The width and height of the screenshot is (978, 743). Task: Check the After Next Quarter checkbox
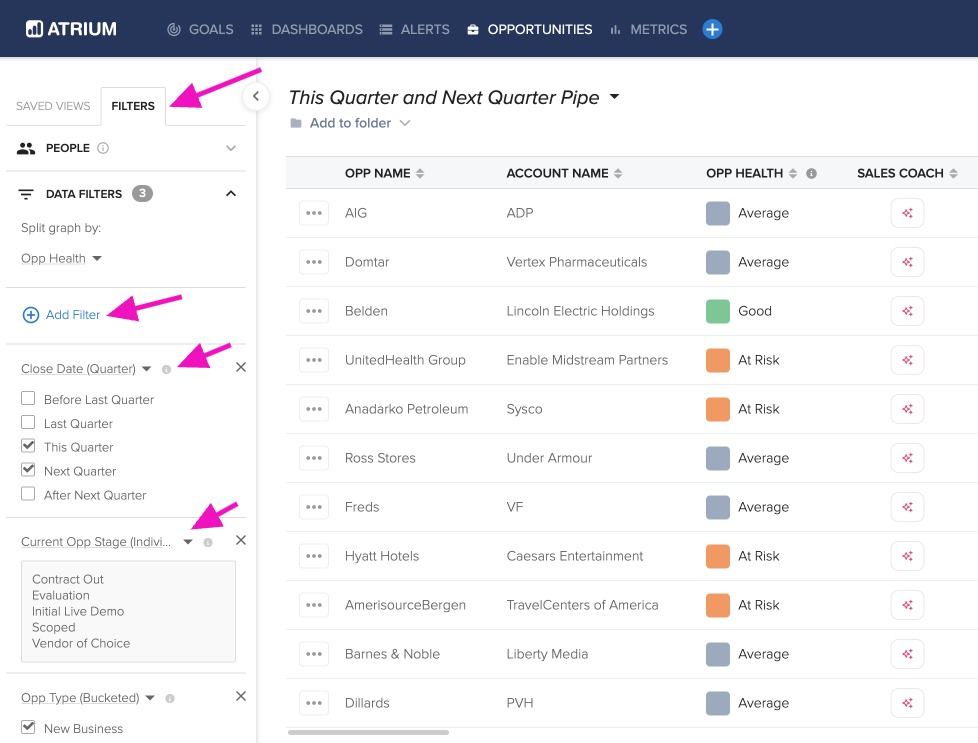[28, 494]
